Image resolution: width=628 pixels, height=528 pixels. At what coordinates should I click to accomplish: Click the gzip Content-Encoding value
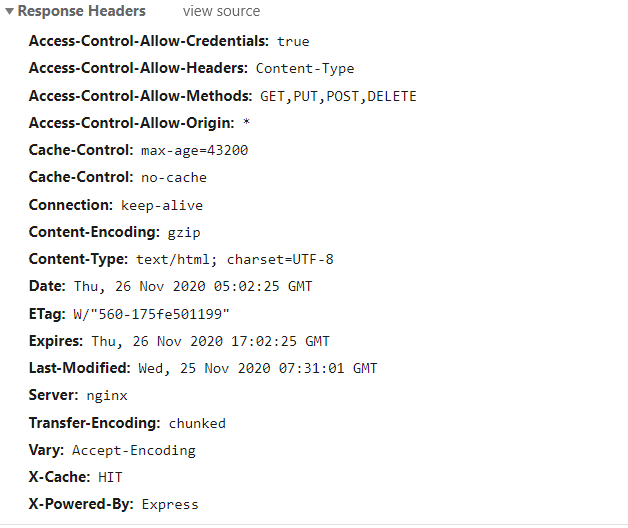184,232
